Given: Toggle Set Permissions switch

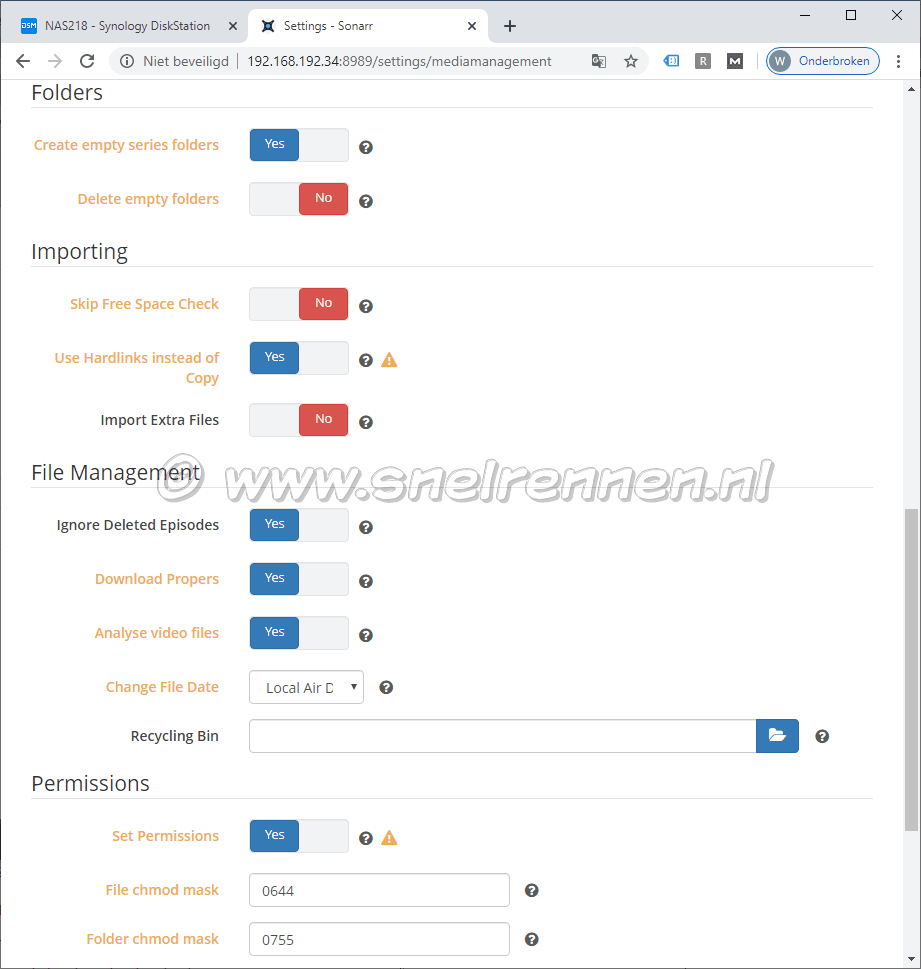Looking at the screenshot, I should coord(299,836).
